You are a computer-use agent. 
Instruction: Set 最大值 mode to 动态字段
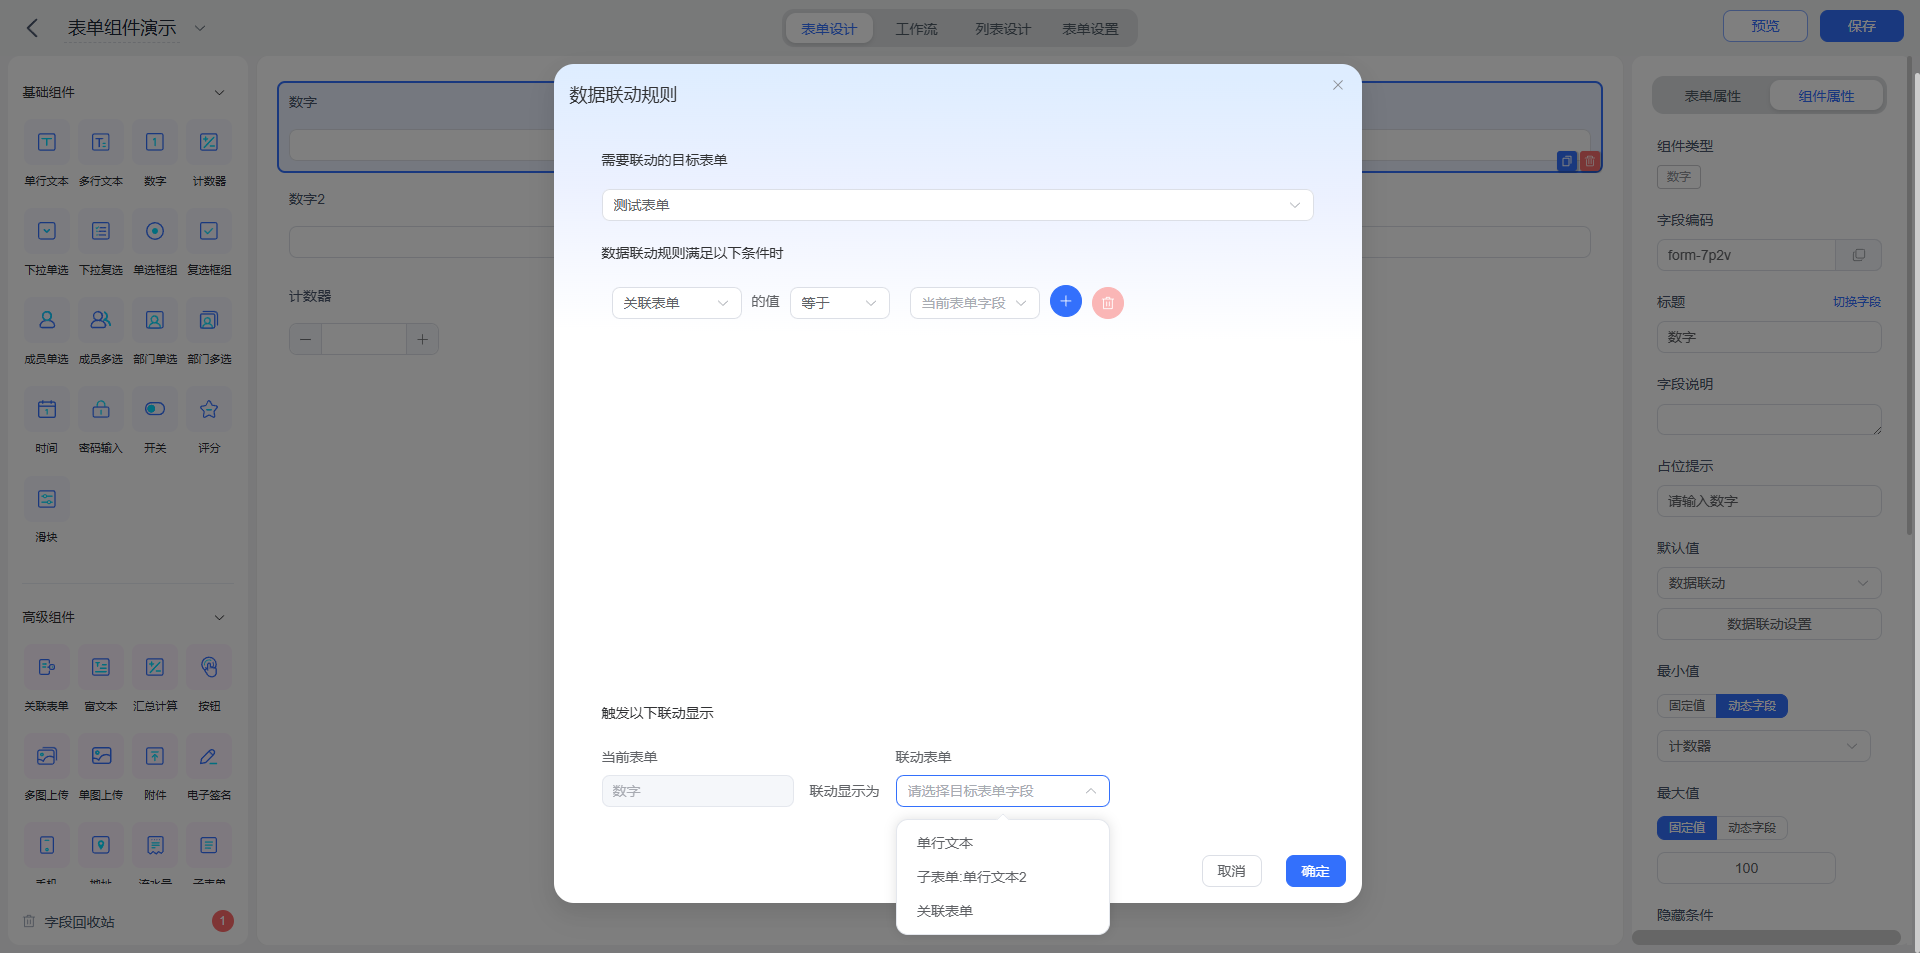[1752, 828]
